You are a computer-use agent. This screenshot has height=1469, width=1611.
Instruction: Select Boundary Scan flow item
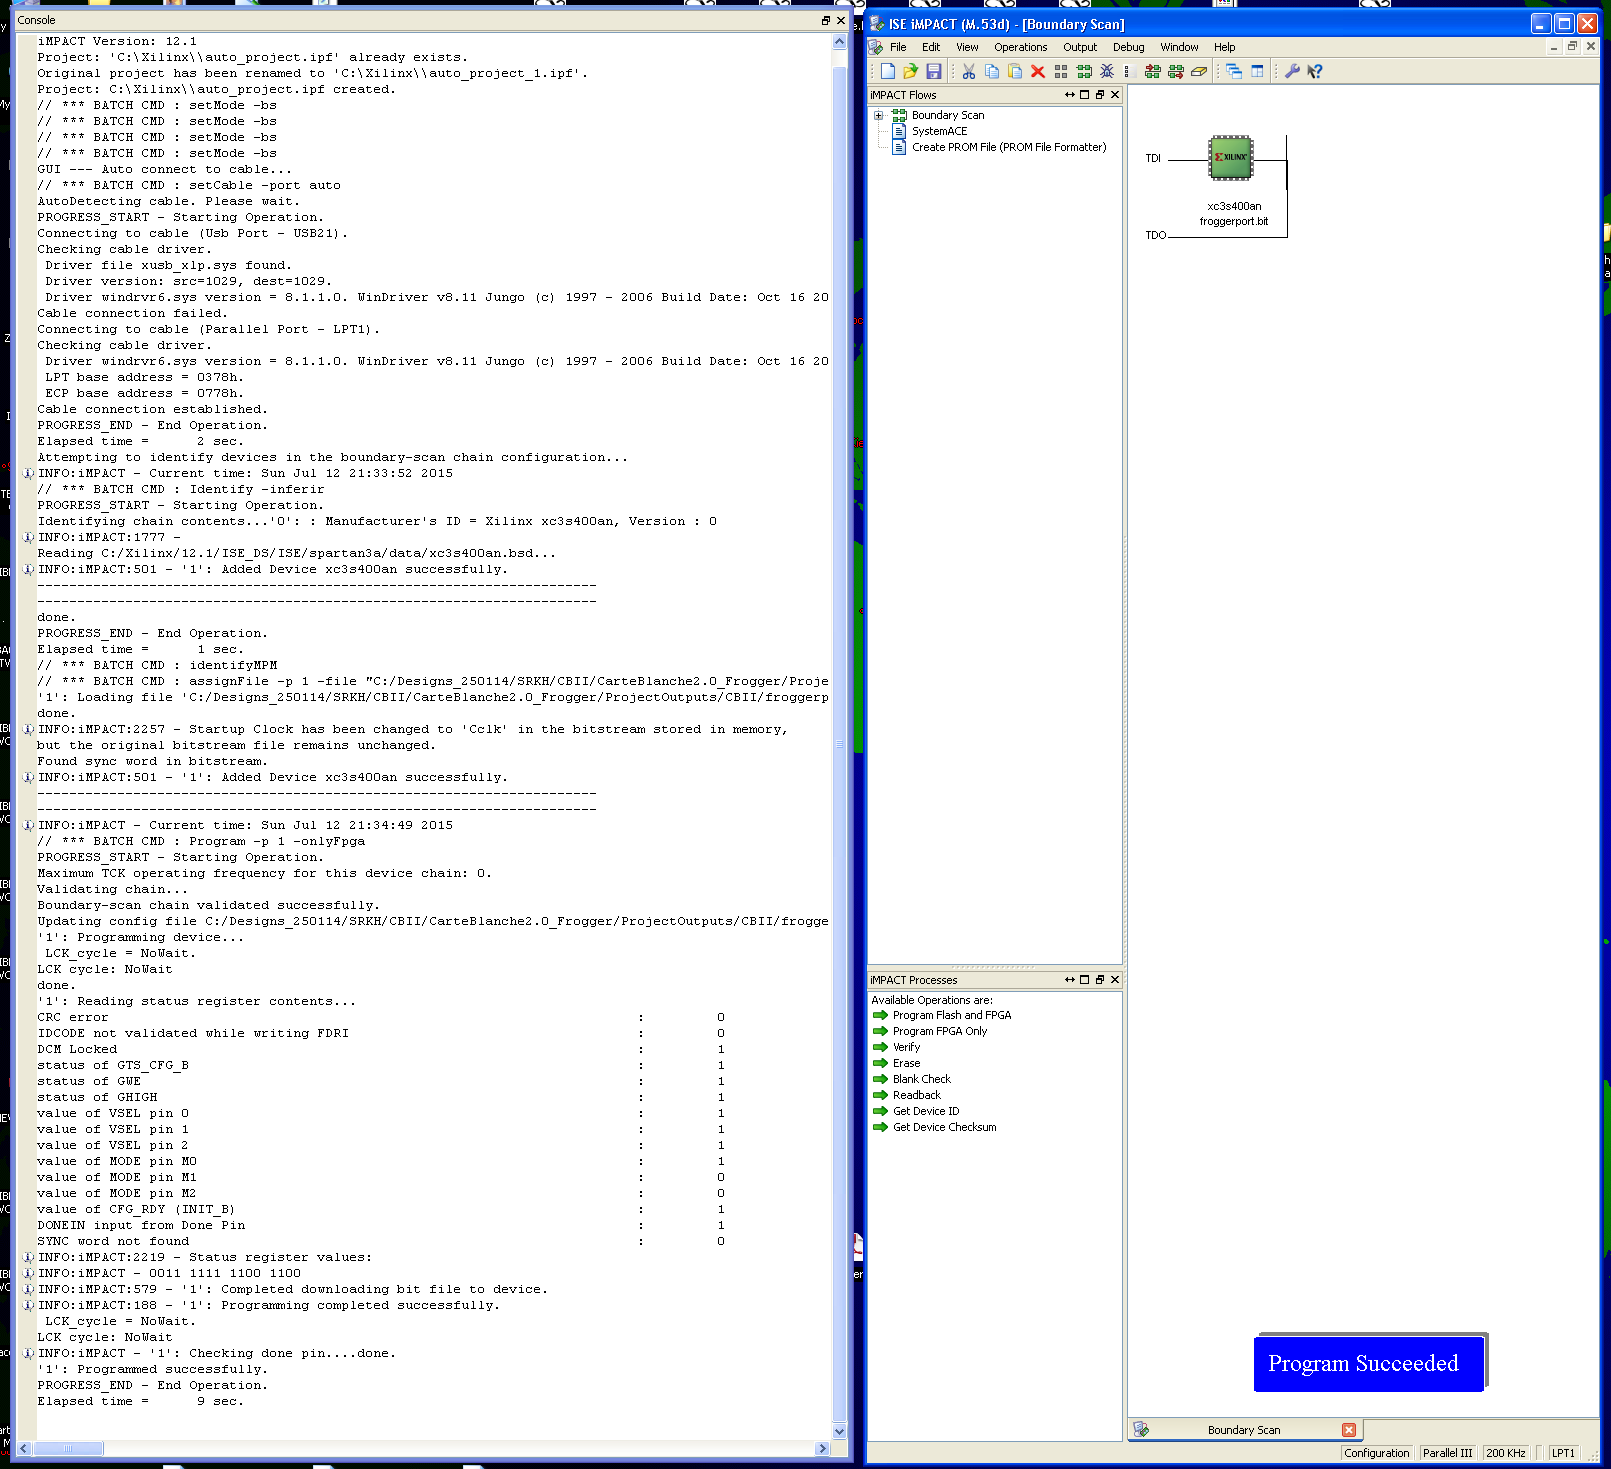tap(948, 115)
